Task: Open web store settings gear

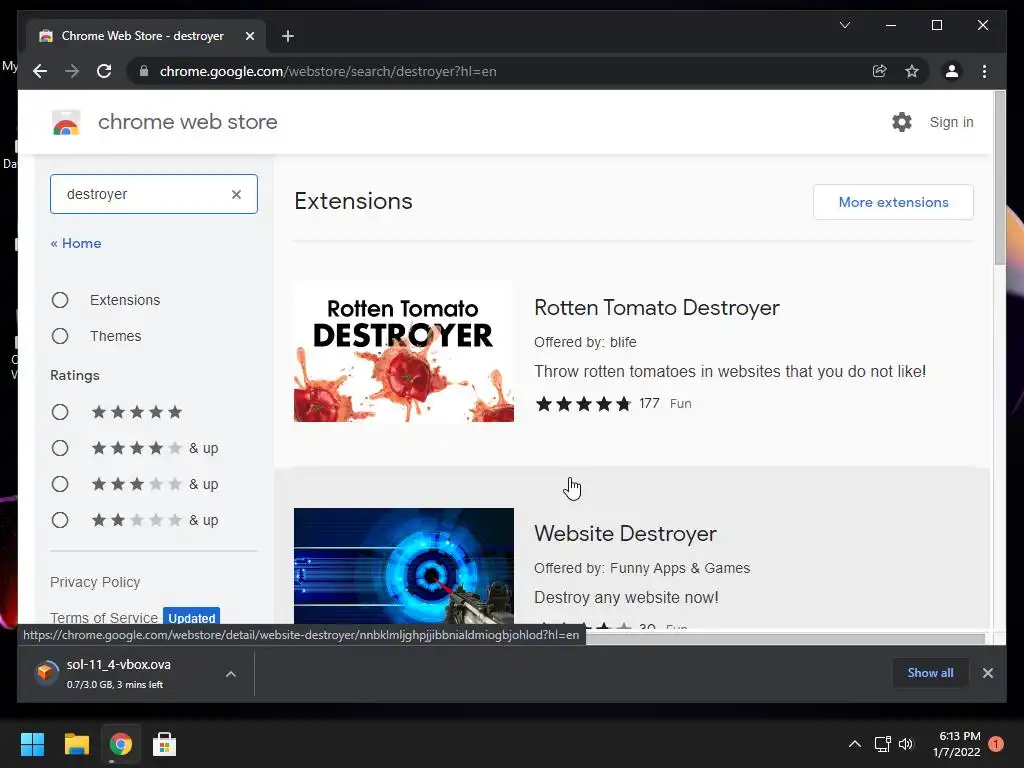Action: (902, 122)
